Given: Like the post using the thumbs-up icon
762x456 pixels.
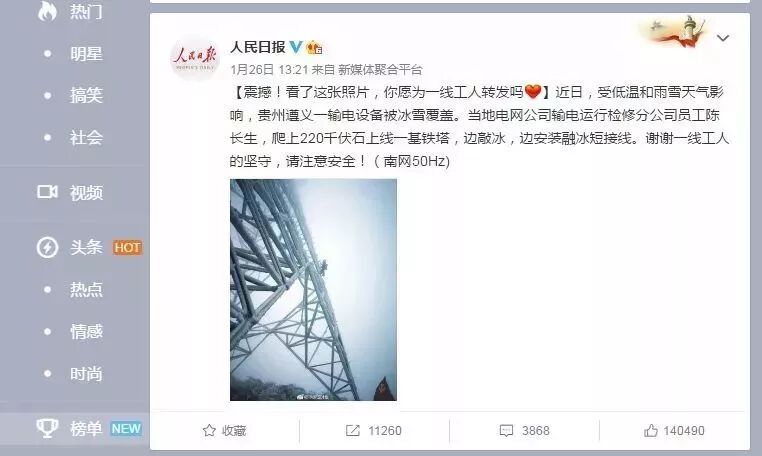Looking at the screenshot, I should point(651,430).
